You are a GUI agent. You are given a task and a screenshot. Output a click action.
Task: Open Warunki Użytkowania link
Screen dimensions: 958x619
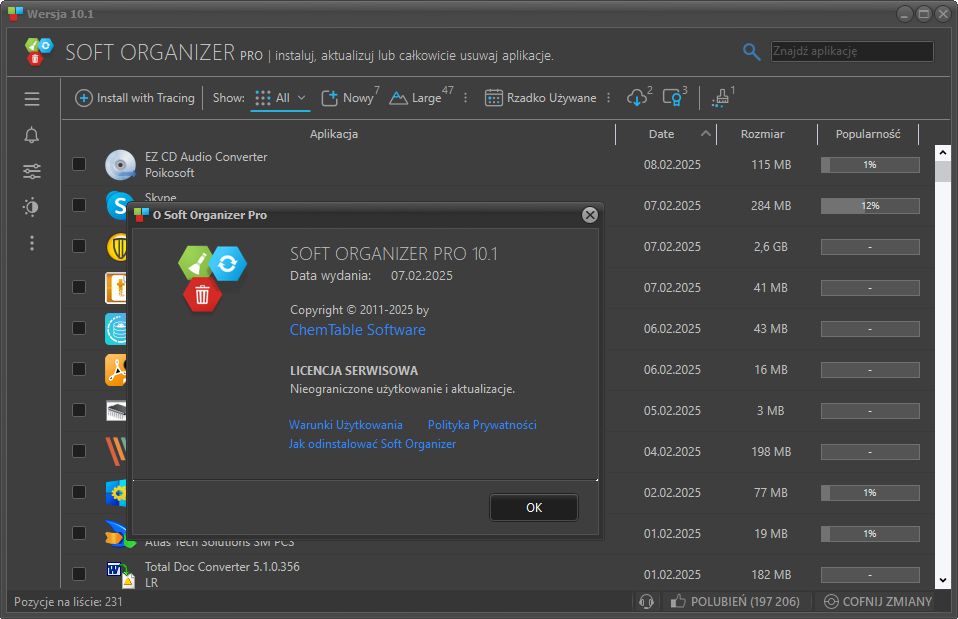(x=346, y=425)
